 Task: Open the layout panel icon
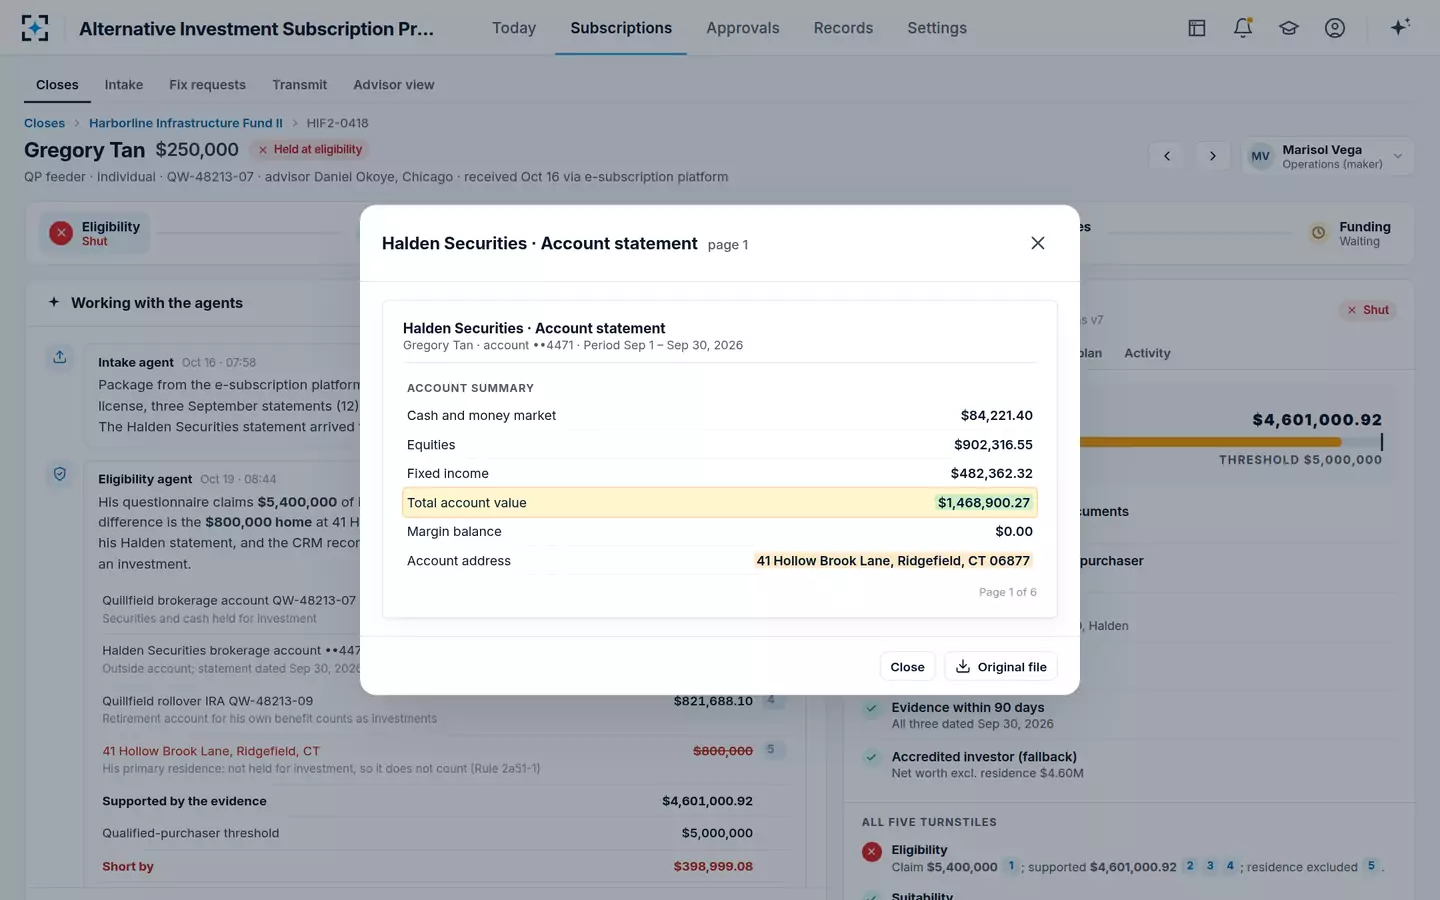coord(1196,28)
